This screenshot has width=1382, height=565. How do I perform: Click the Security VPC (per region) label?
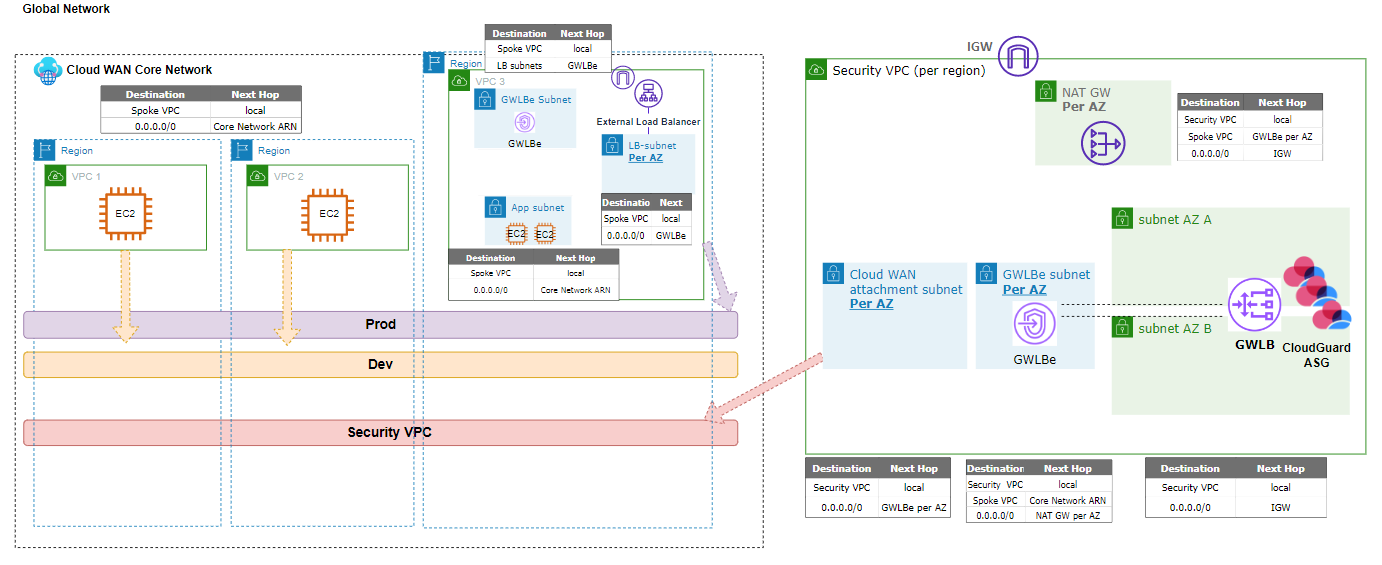[909, 71]
